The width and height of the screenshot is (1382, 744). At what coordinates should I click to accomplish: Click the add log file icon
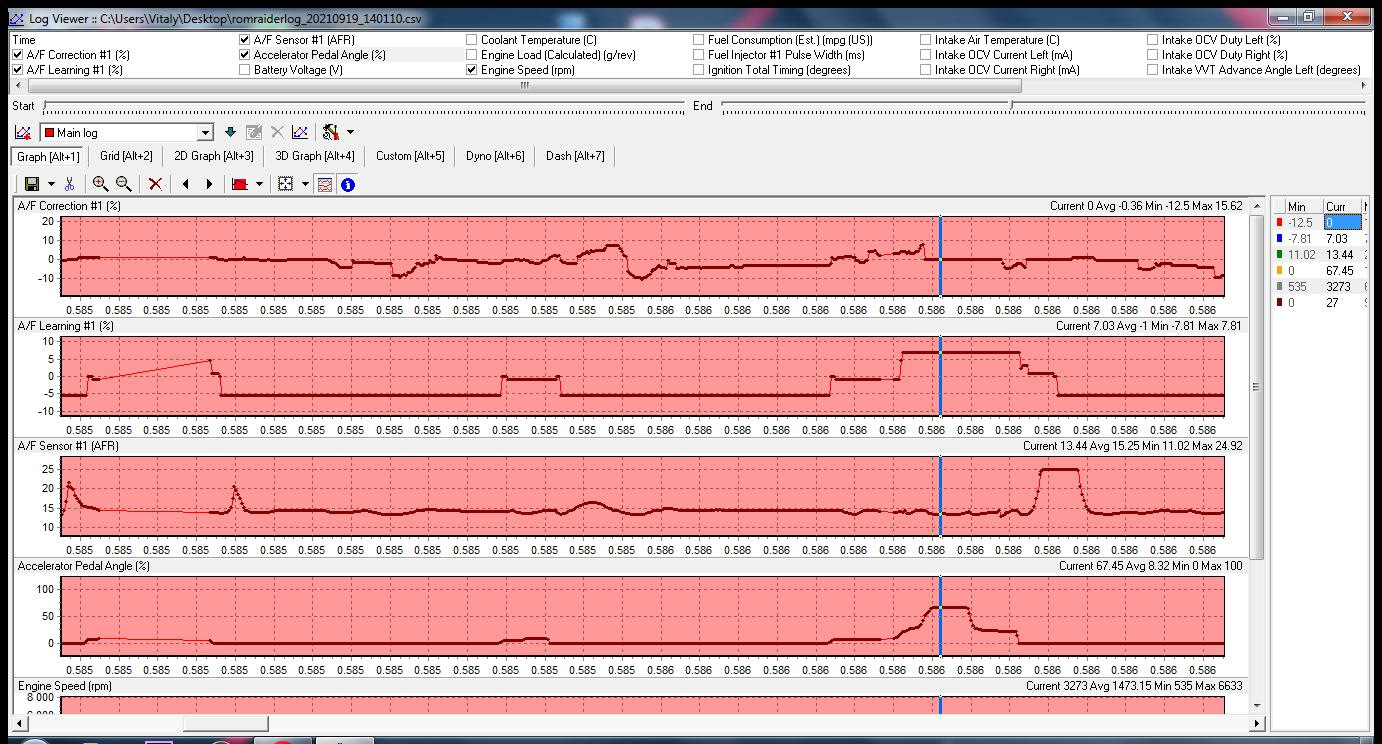point(22,133)
